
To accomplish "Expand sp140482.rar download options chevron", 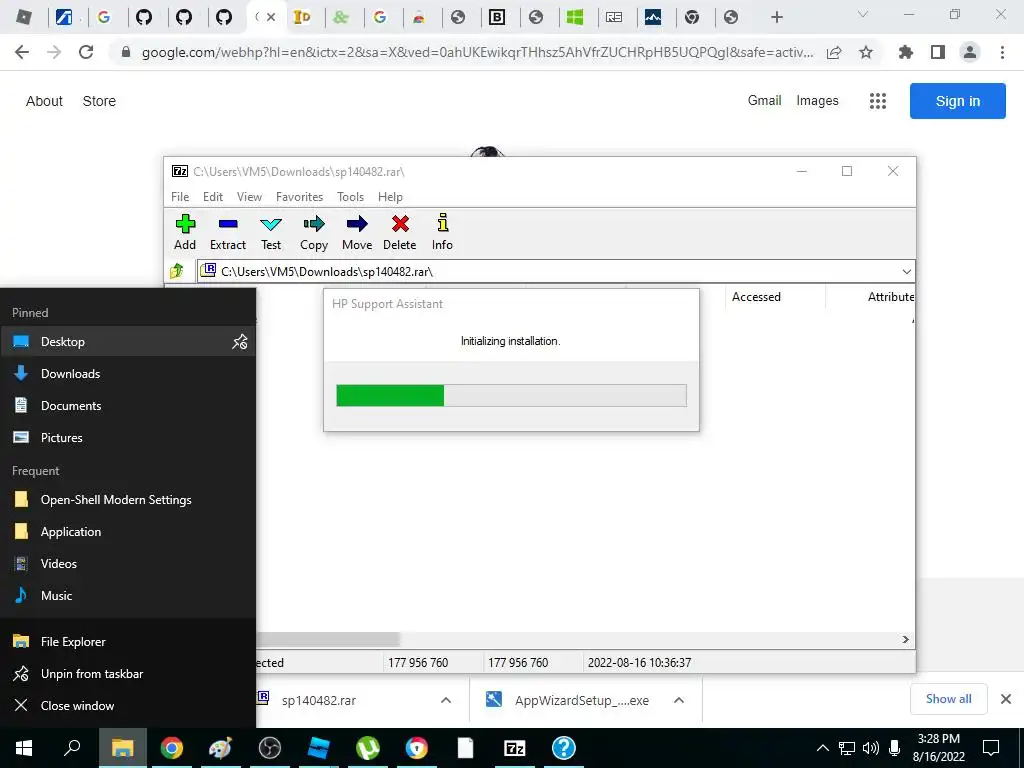I will tap(446, 700).
